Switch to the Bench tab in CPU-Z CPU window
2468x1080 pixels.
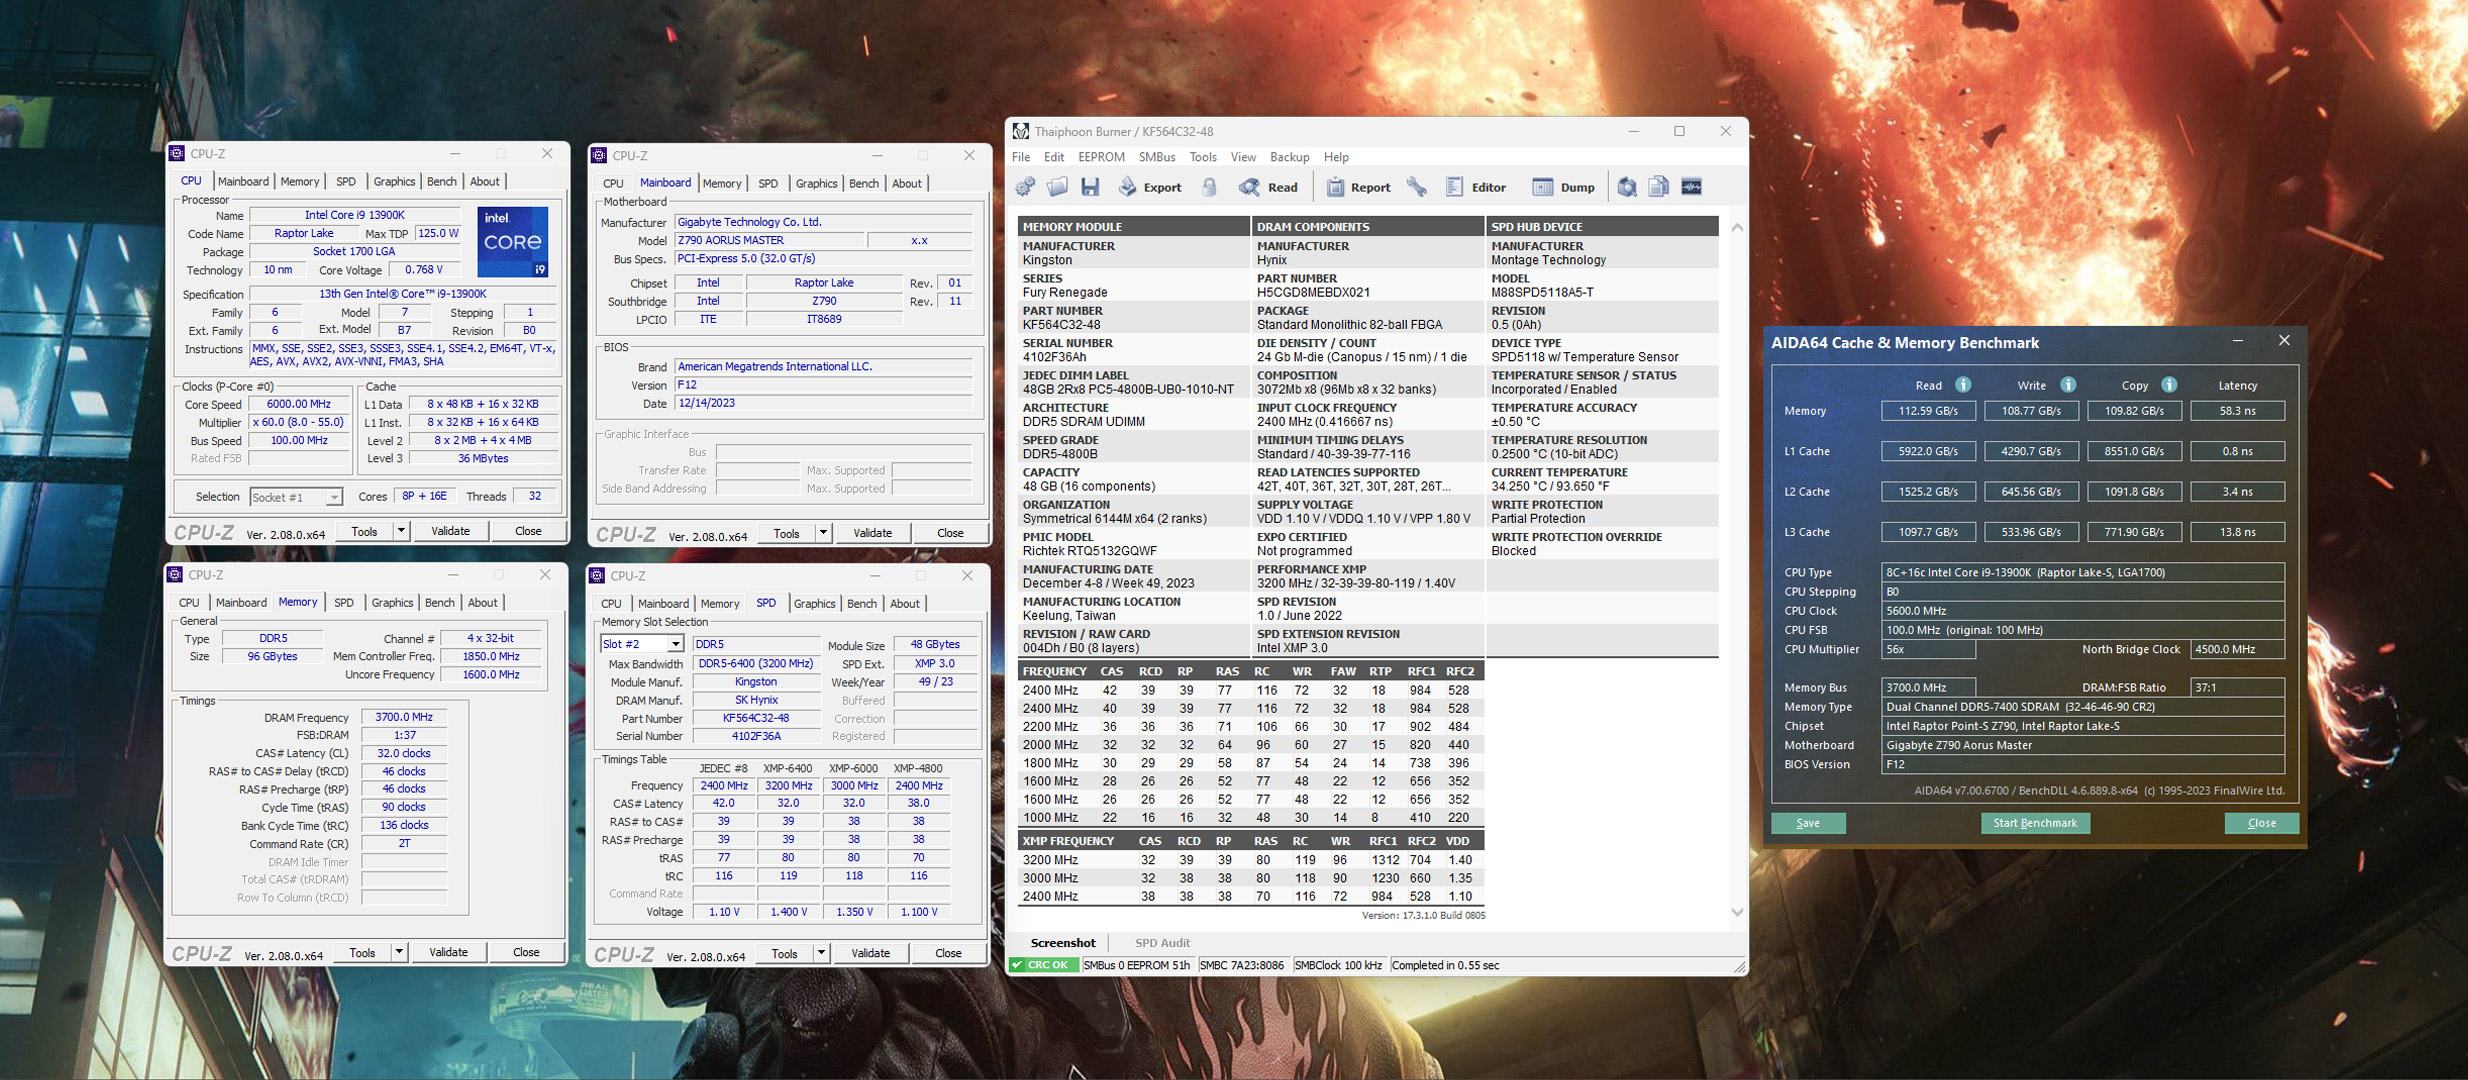pyautogui.click(x=442, y=181)
